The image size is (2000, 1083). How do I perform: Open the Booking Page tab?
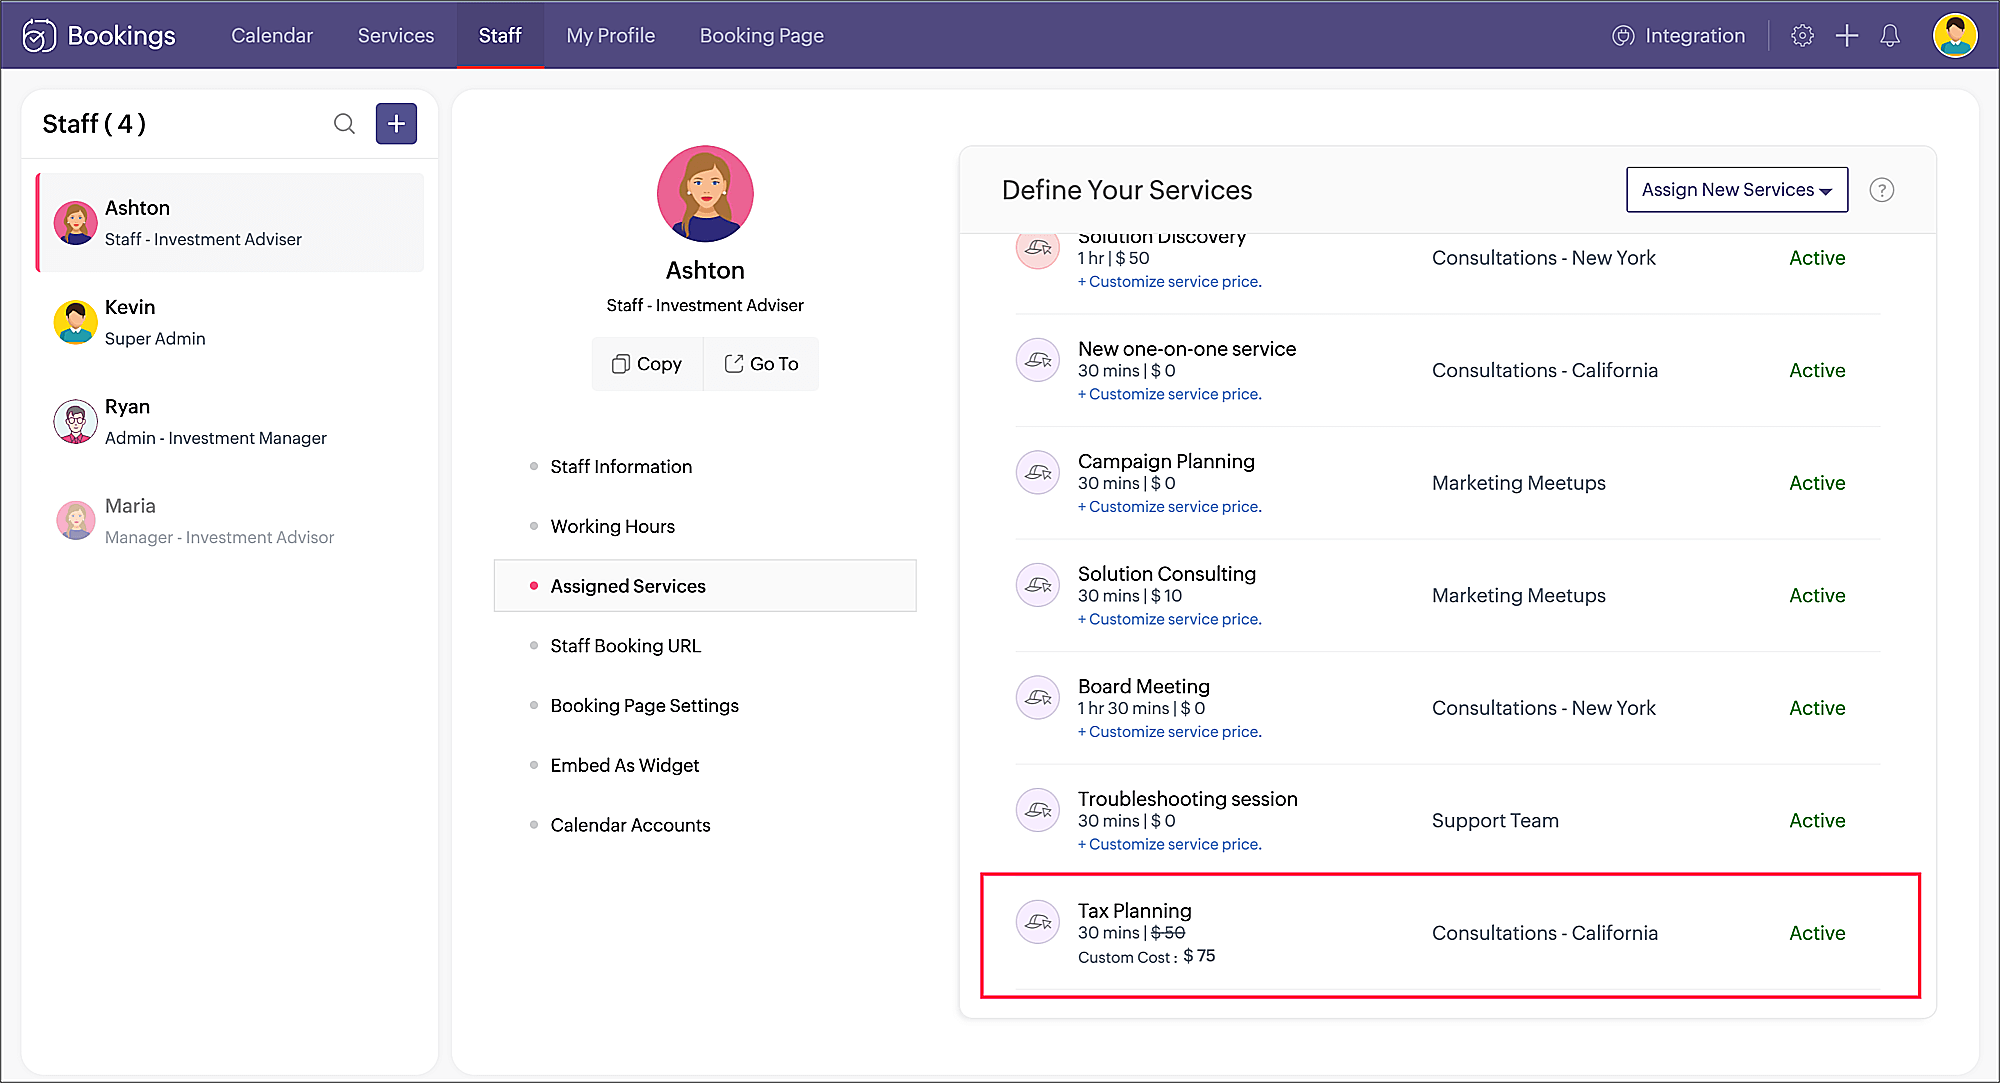[761, 36]
